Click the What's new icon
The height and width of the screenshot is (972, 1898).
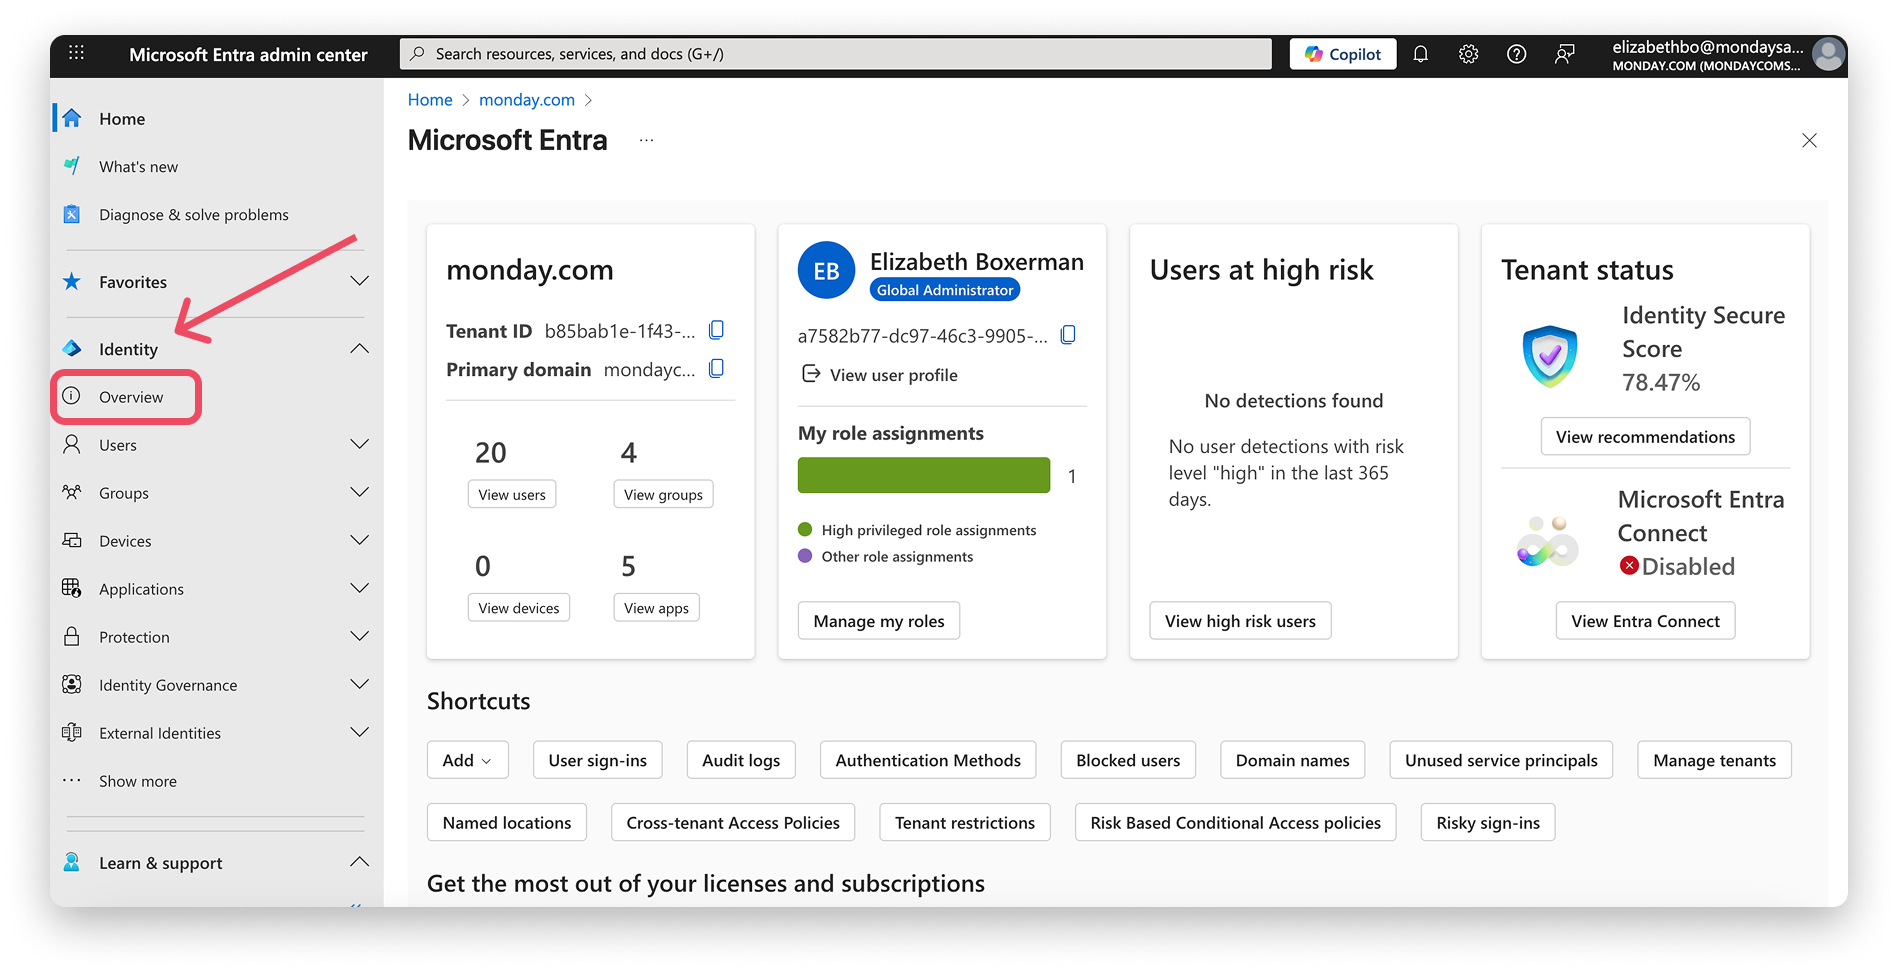72,166
